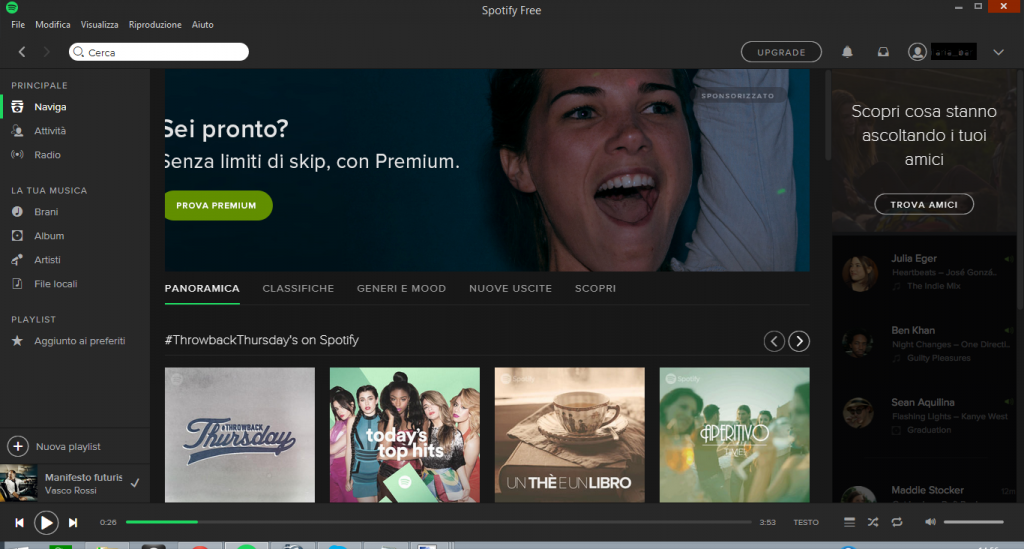Click the Nuova playlist plus icon
Viewport: 1024px width, 549px height.
18,447
